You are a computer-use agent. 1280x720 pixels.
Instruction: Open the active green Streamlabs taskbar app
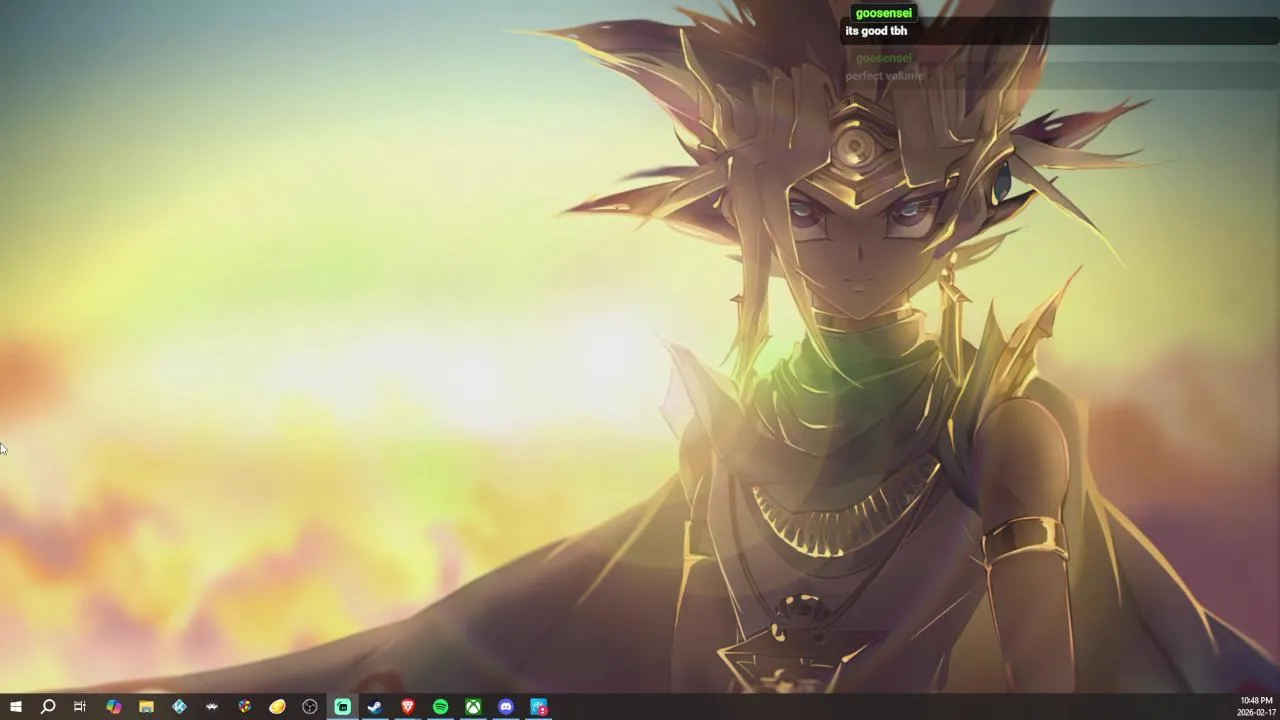tap(342, 707)
